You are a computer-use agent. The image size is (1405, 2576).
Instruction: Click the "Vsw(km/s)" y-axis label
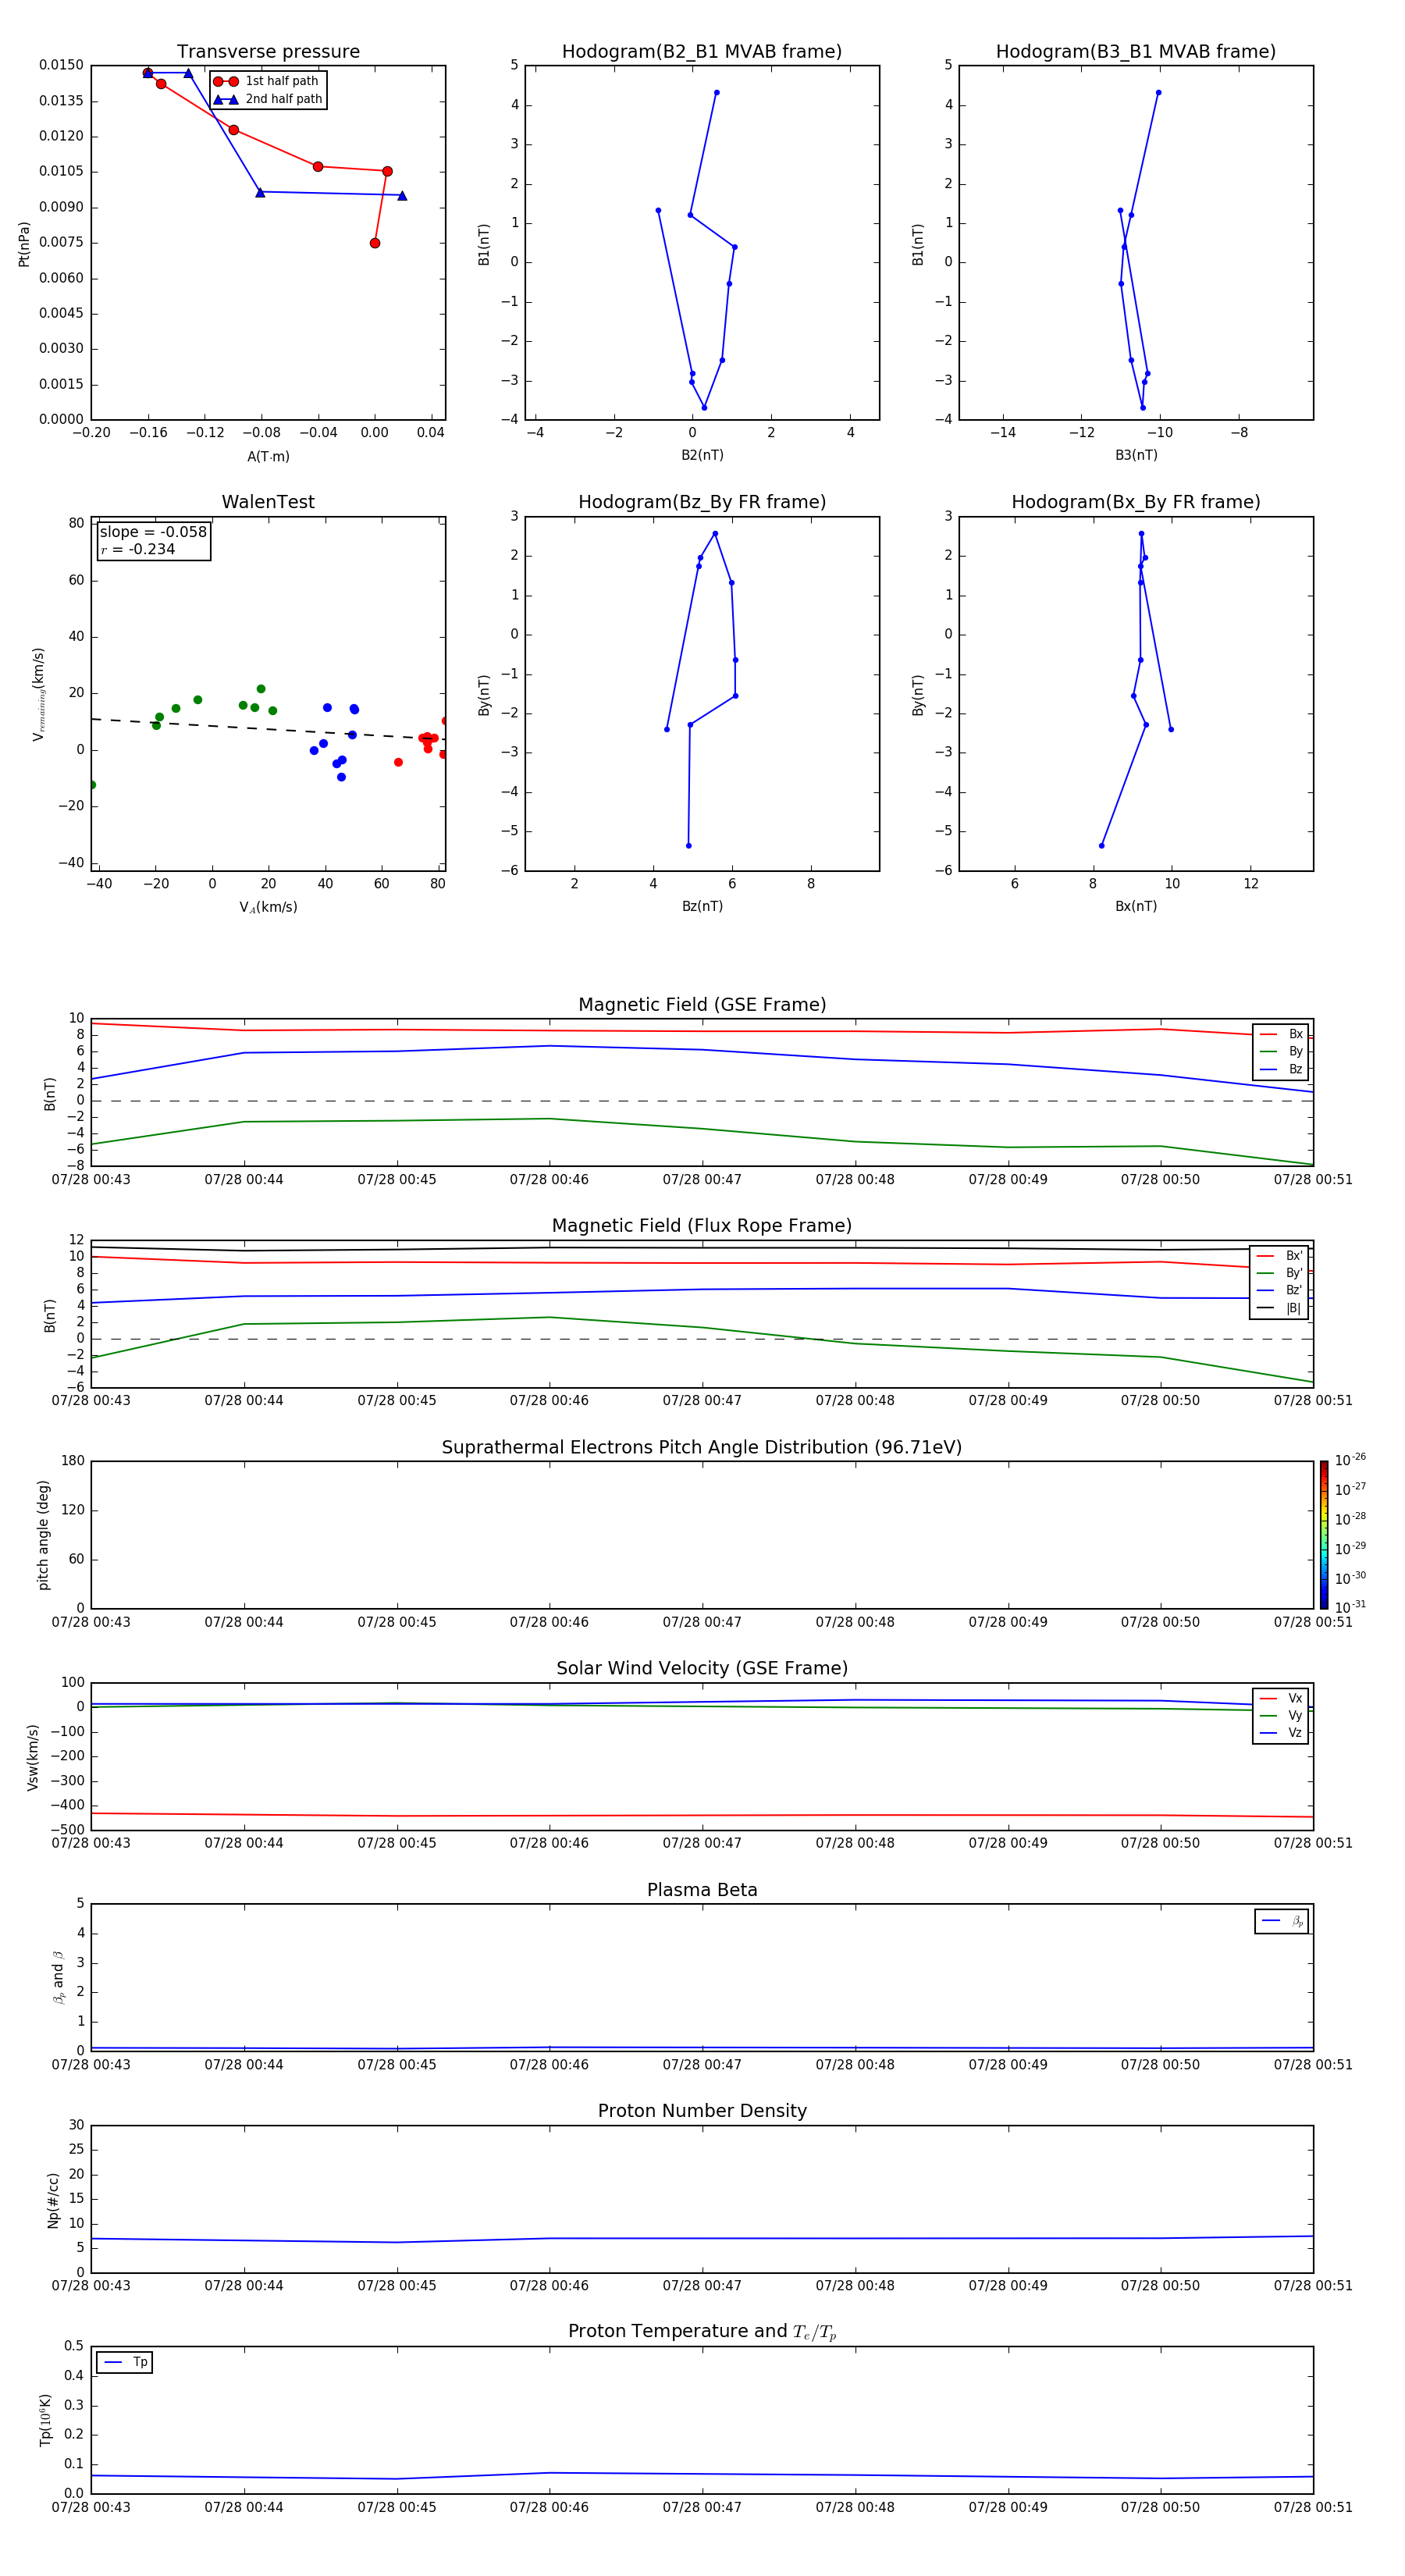pos(33,1757)
